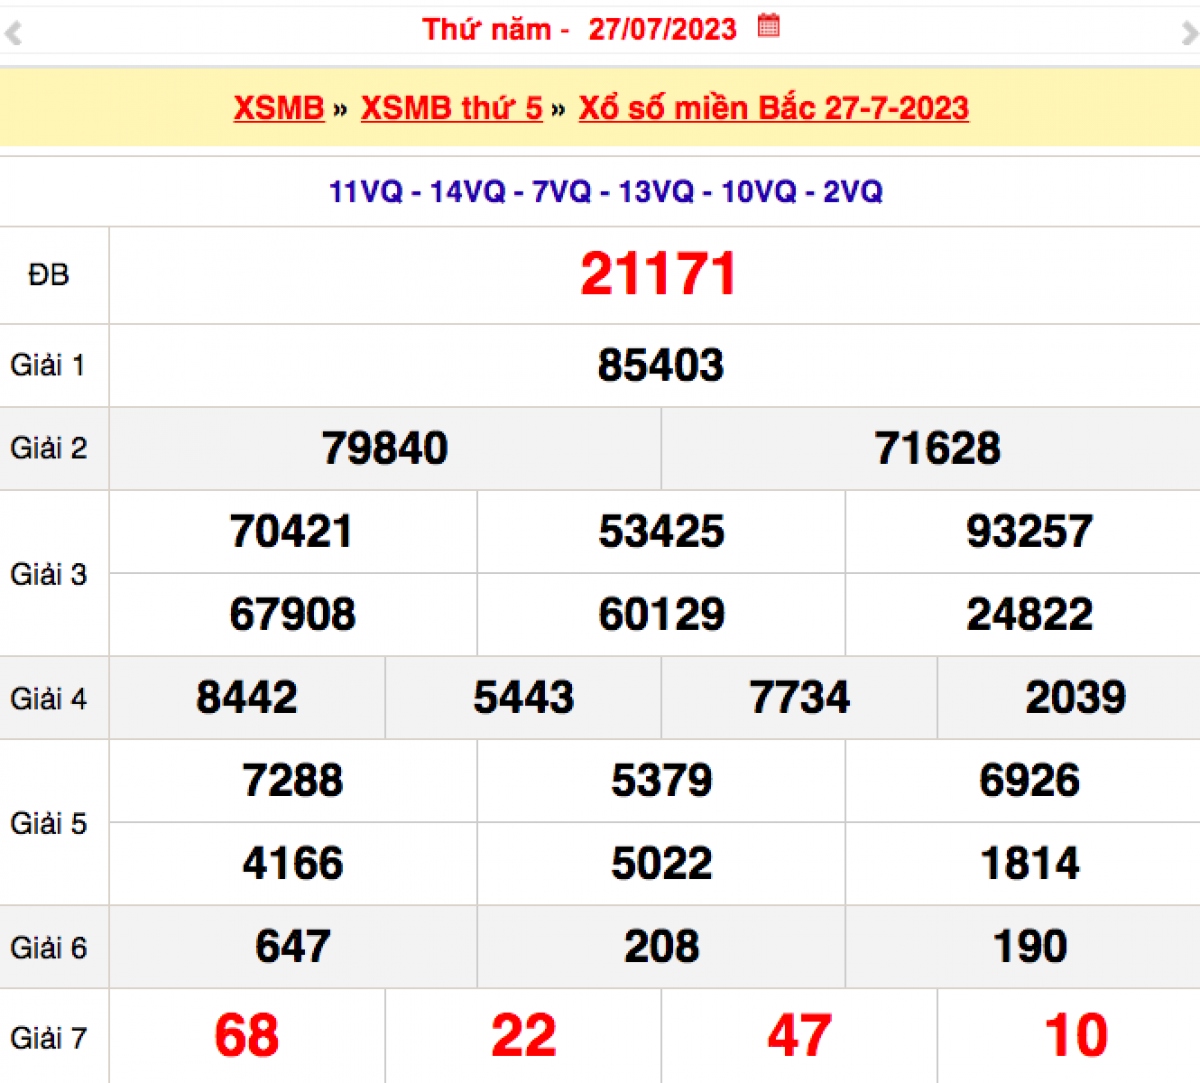This screenshot has height=1083, width=1200.
Task: Click seventh prize number 10
Action: [1075, 1036]
